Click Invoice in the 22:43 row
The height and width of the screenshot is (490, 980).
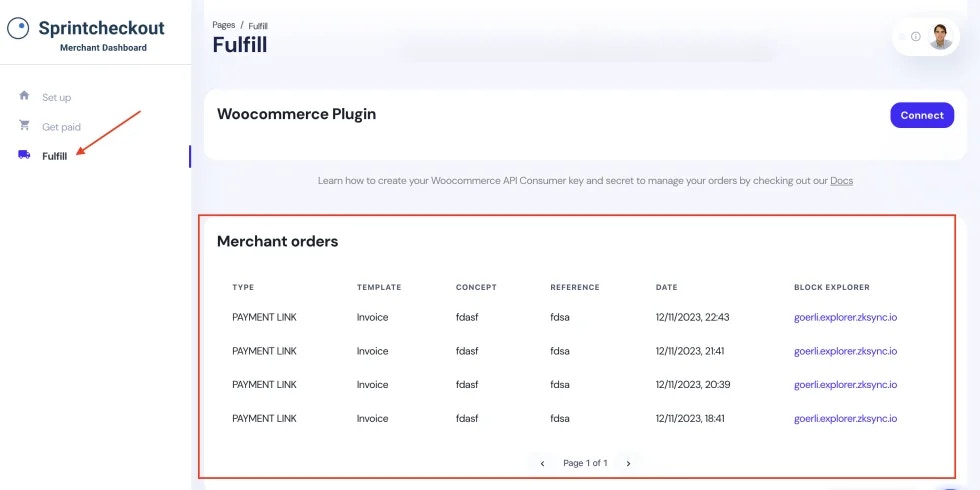pyautogui.click(x=372, y=317)
